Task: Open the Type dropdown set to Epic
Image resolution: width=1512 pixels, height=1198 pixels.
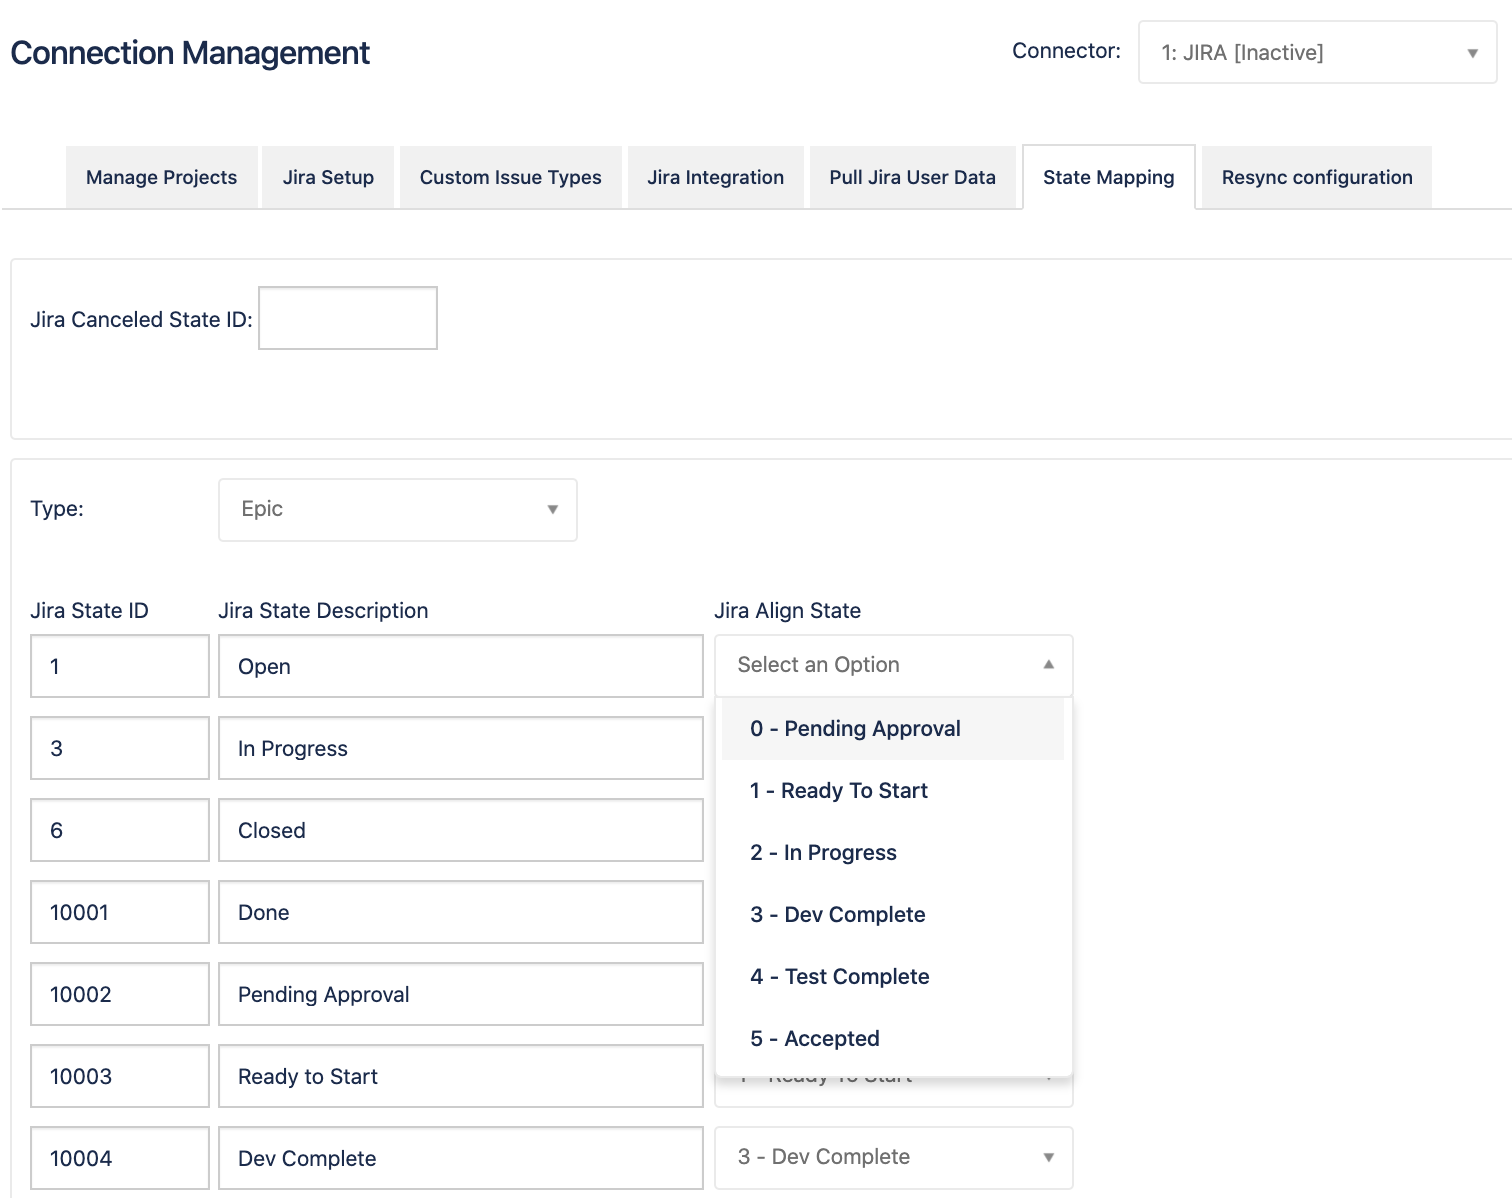Action: (398, 510)
